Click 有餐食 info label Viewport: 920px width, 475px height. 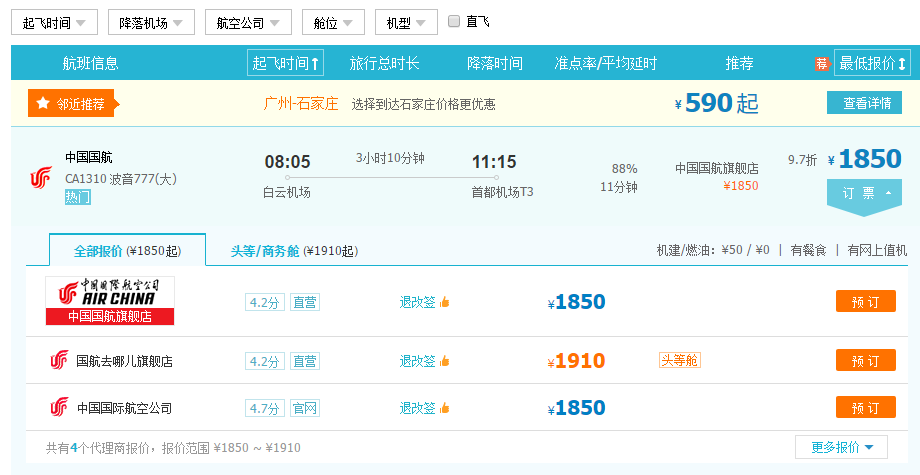pyautogui.click(x=809, y=250)
